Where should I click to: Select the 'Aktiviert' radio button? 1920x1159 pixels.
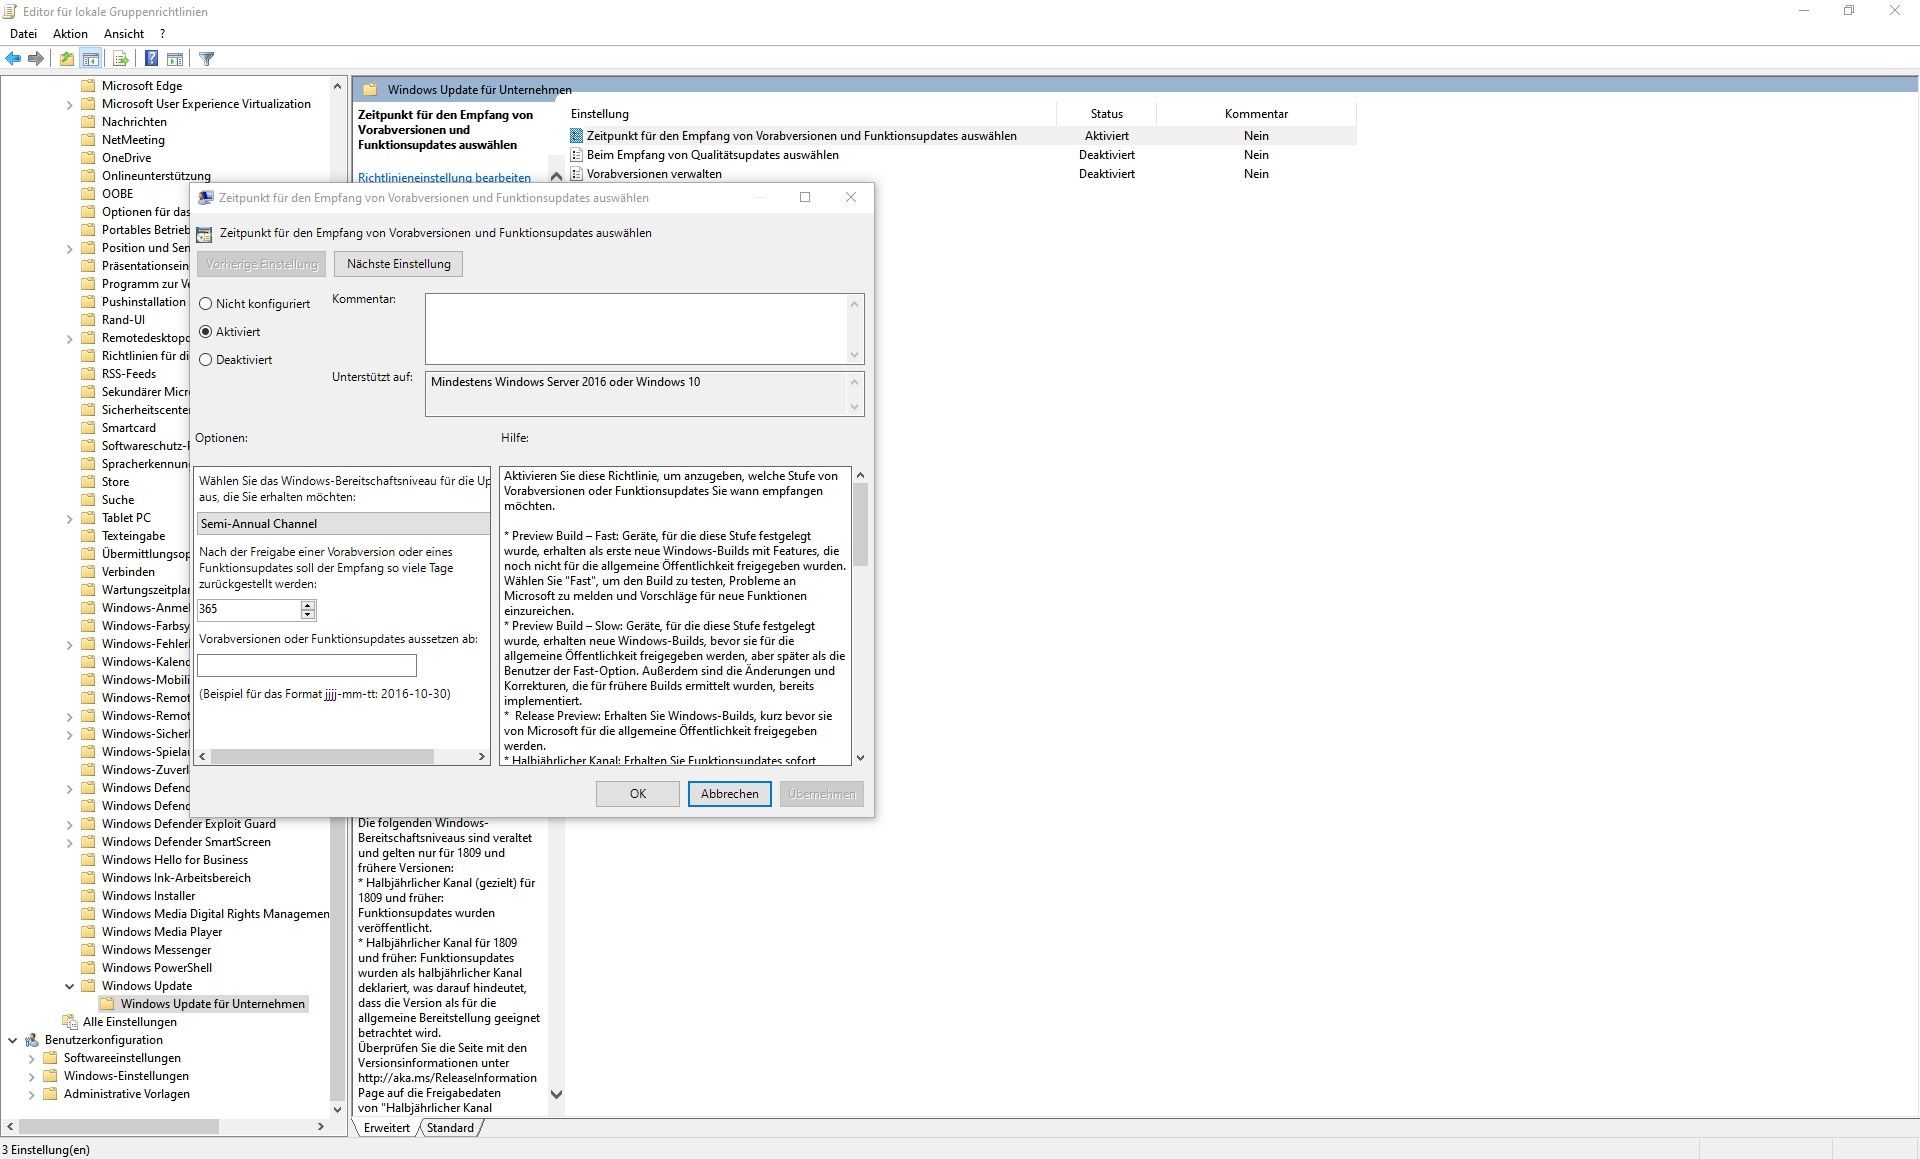[206, 332]
